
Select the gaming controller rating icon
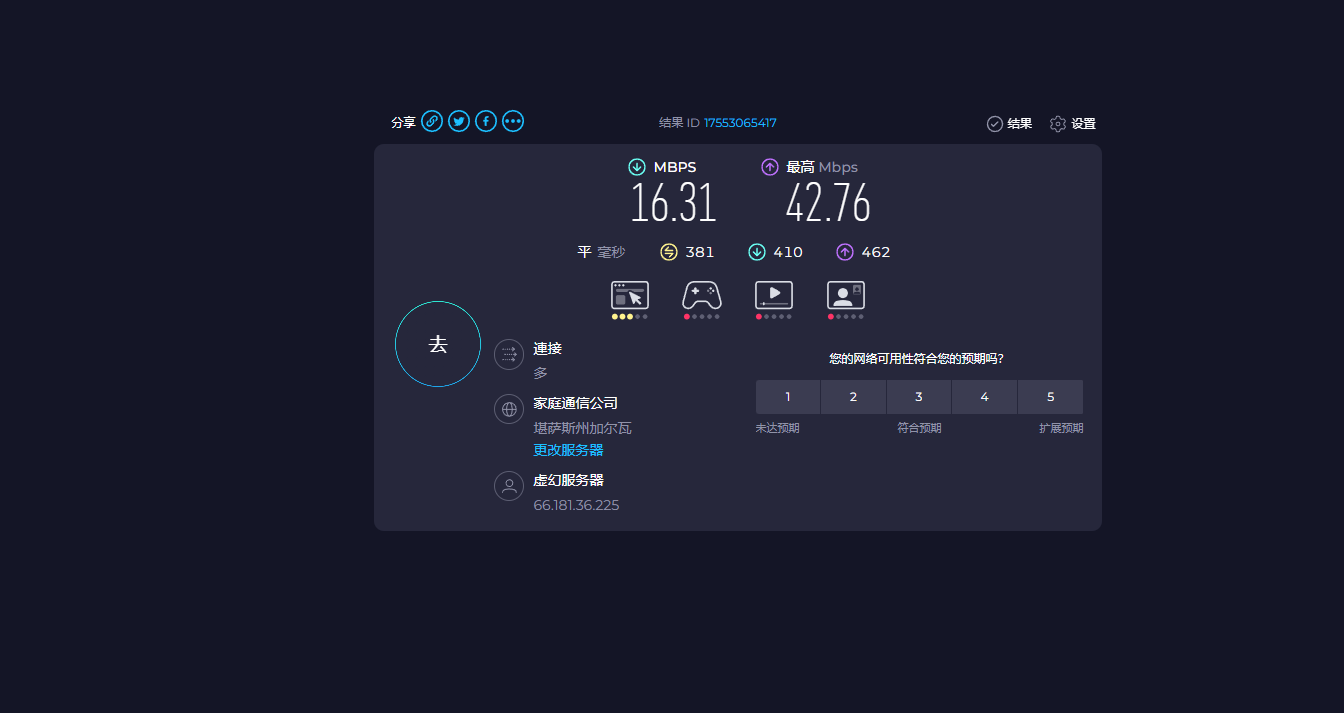click(702, 296)
